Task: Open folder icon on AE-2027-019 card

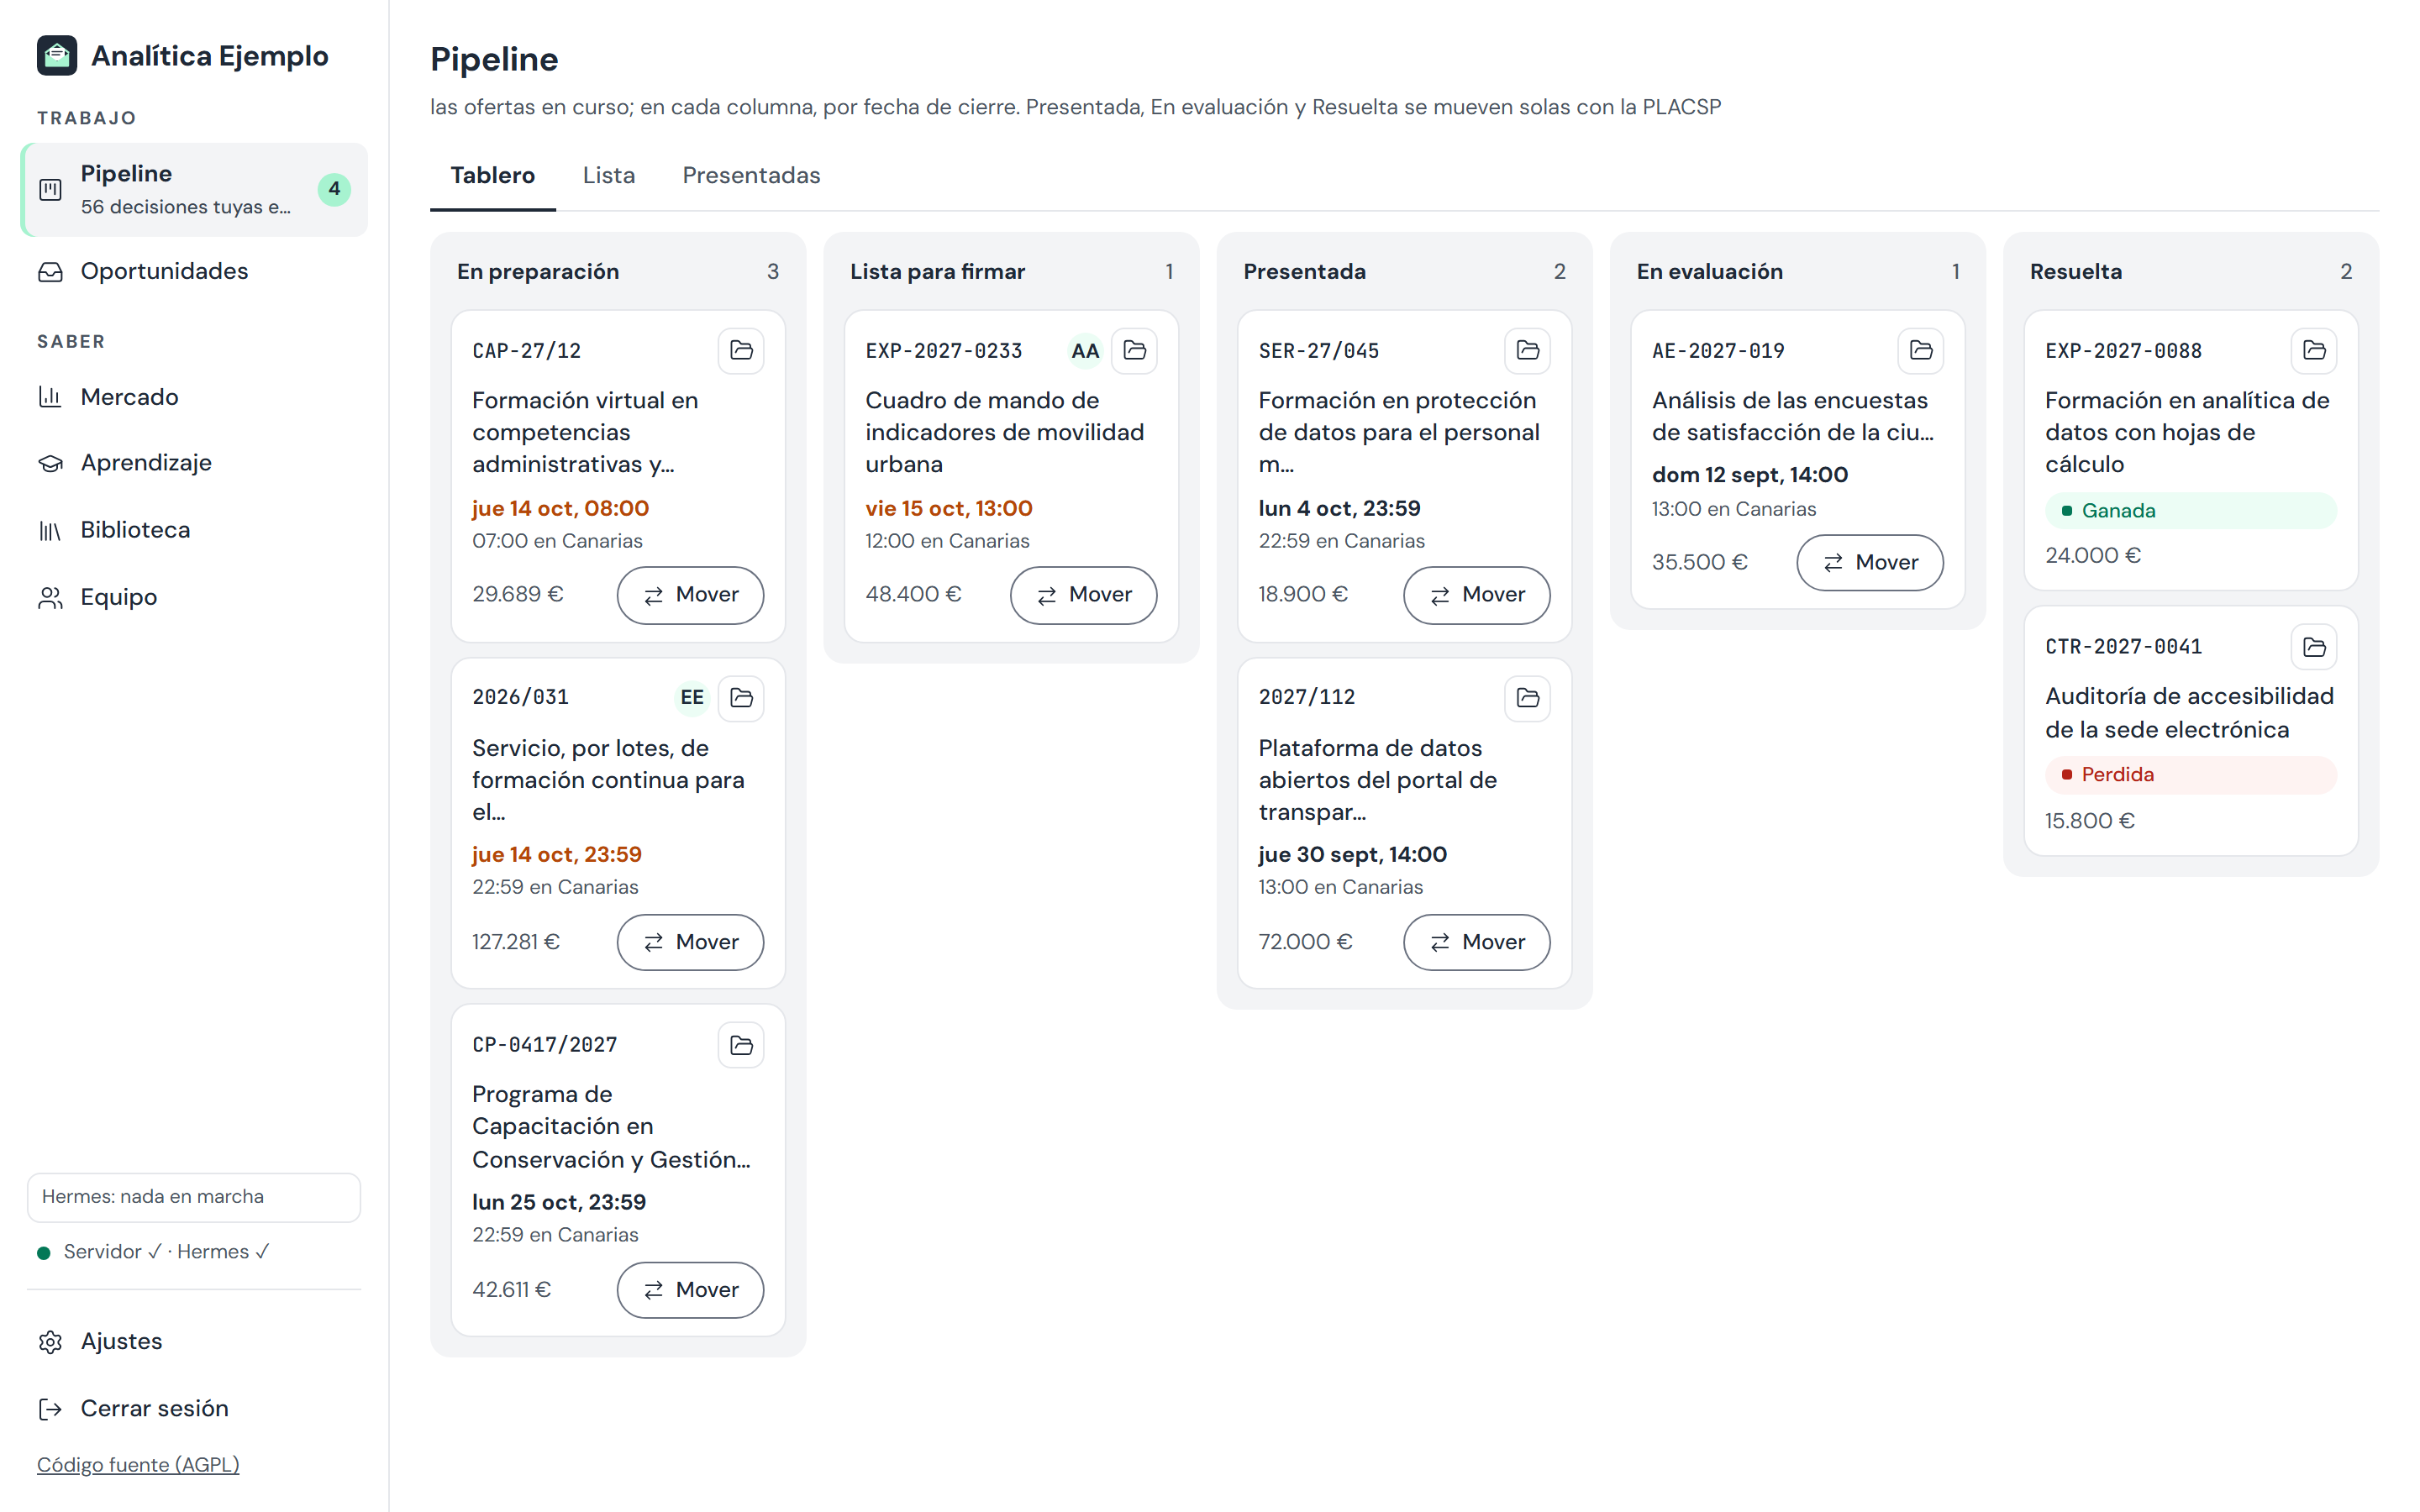Action: 1920,350
